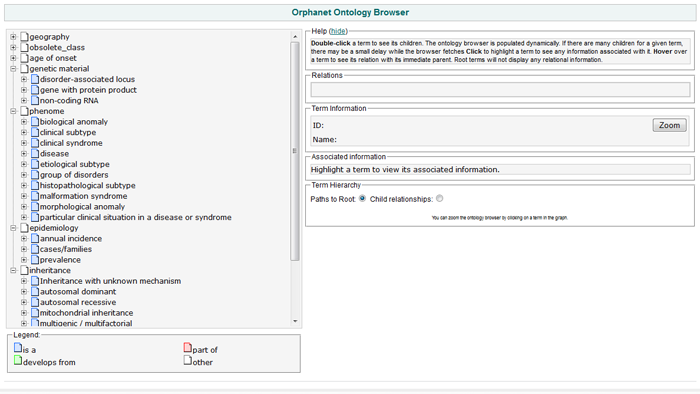This screenshot has height=394, width=700.
Task: Click blue icon beside disease term
Action: (35, 153)
